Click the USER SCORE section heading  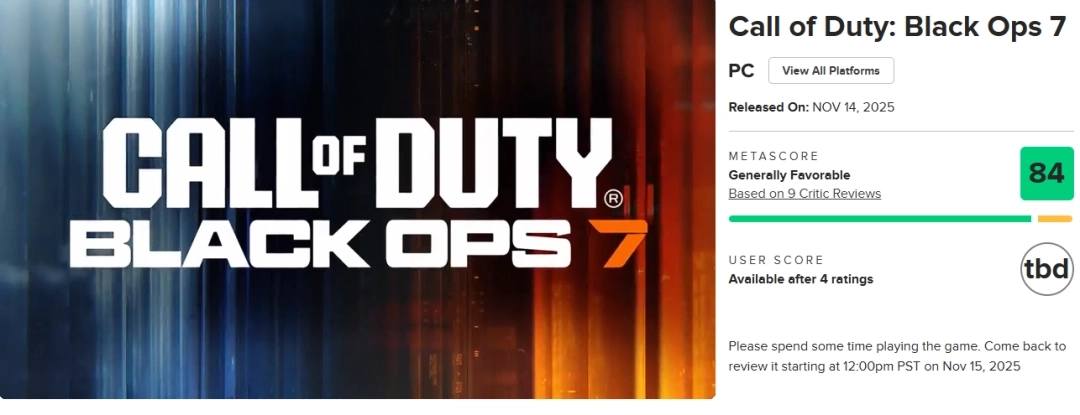click(x=776, y=260)
